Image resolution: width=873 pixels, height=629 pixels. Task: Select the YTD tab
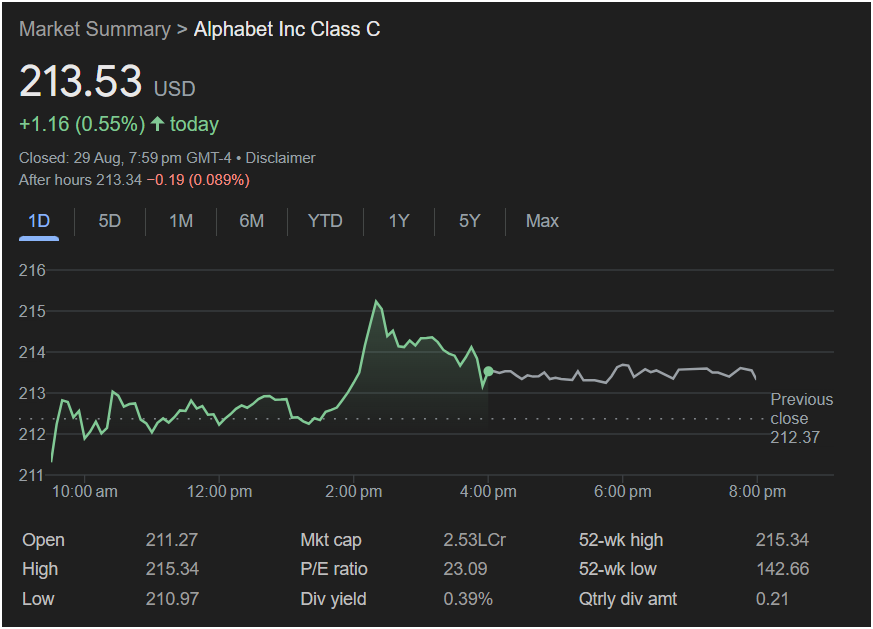point(325,221)
